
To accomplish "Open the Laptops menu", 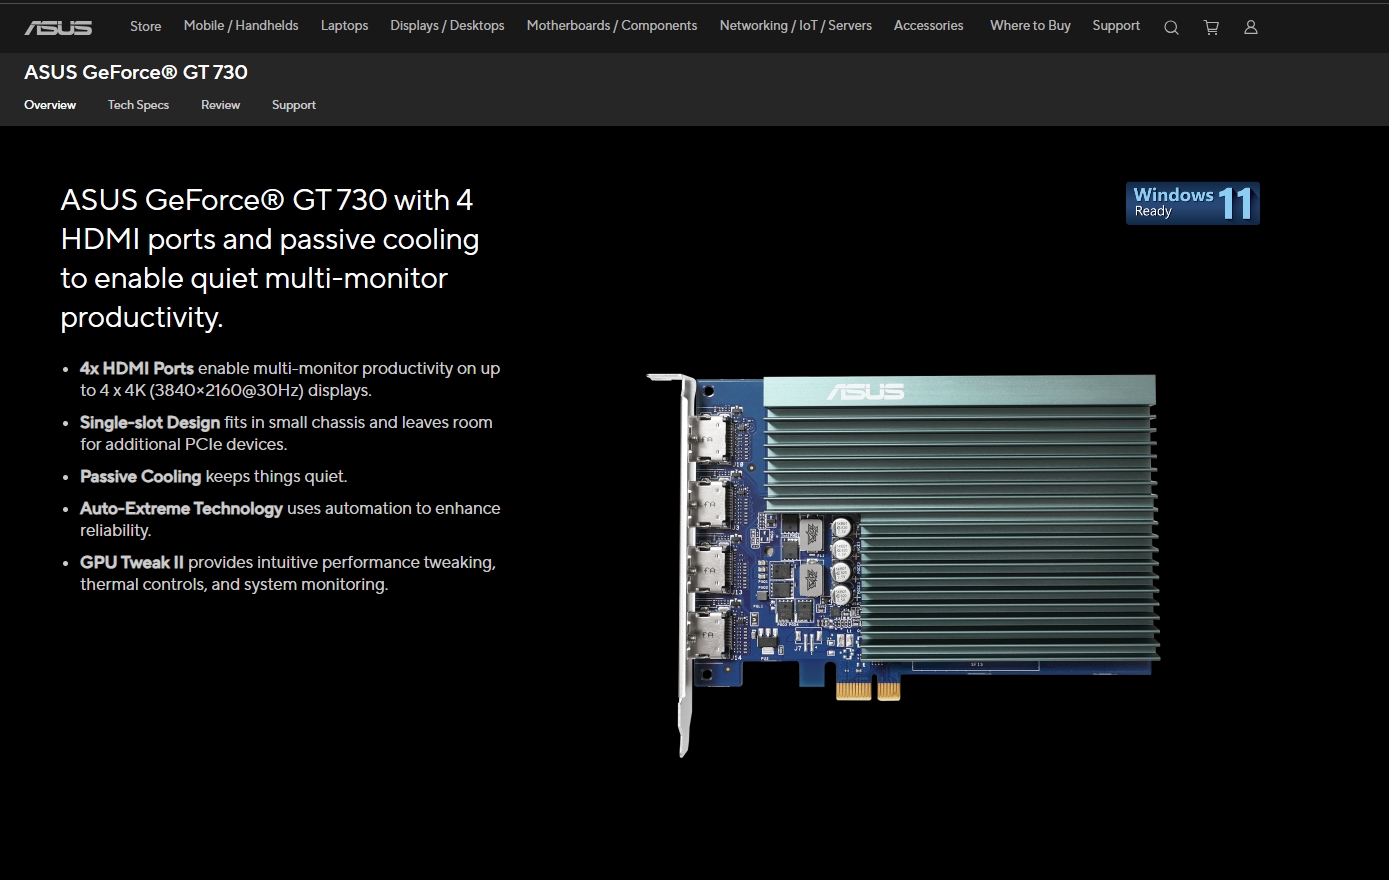I will pyautogui.click(x=344, y=26).
